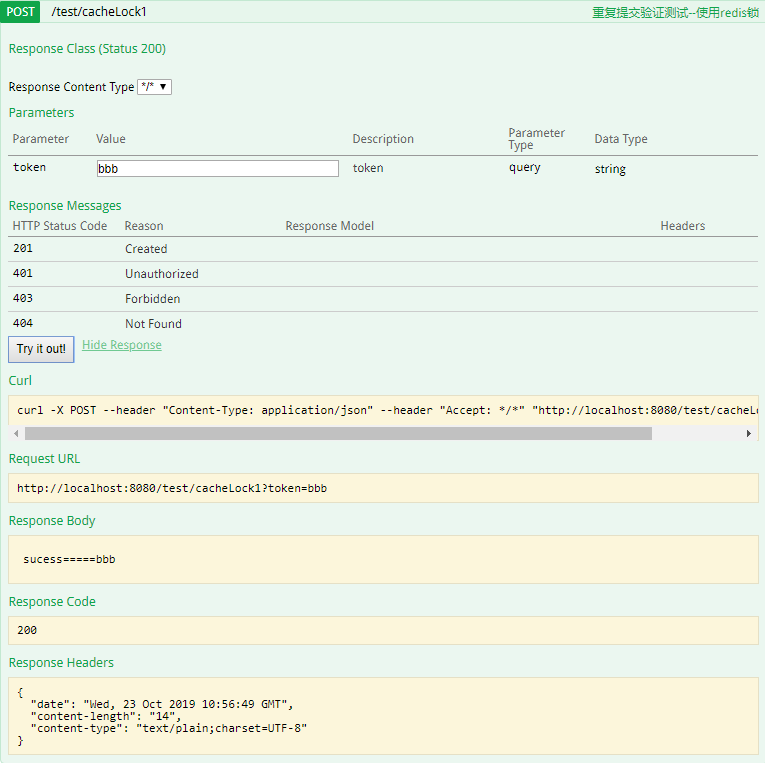Click the Parameters section heading
The image size is (765, 763).
41,113
